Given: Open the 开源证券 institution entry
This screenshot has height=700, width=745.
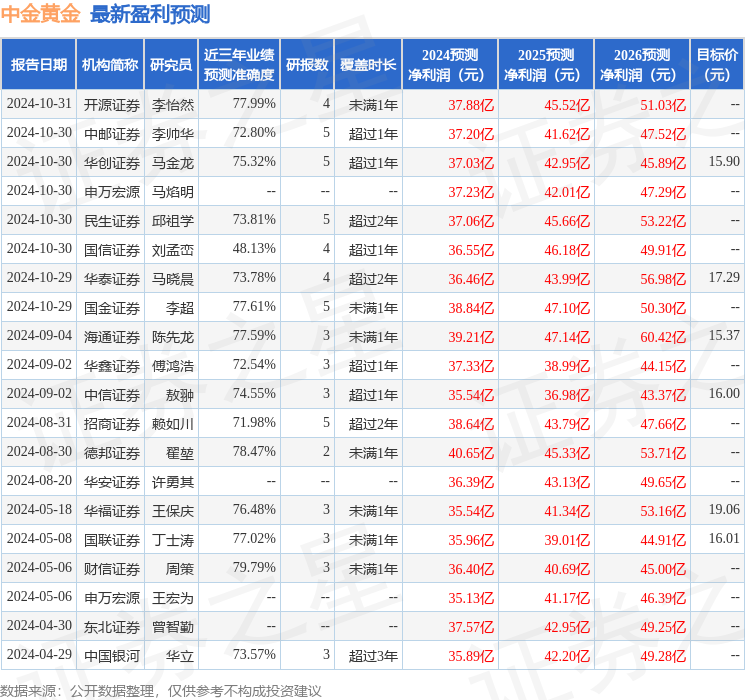Looking at the screenshot, I should [x=111, y=104].
